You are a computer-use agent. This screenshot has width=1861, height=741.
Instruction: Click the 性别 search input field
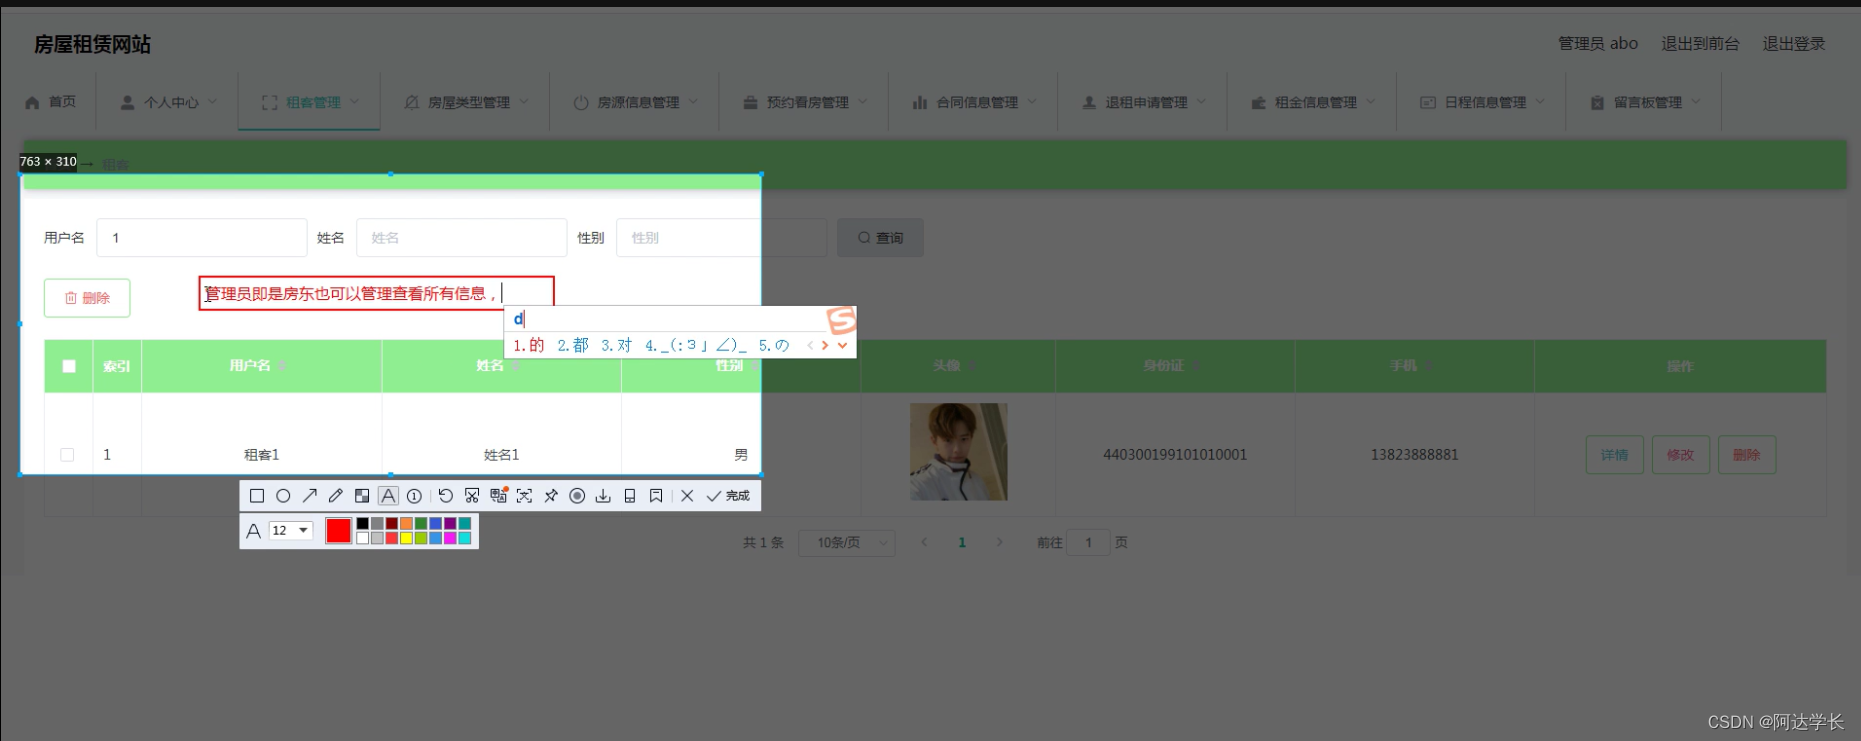pos(722,238)
